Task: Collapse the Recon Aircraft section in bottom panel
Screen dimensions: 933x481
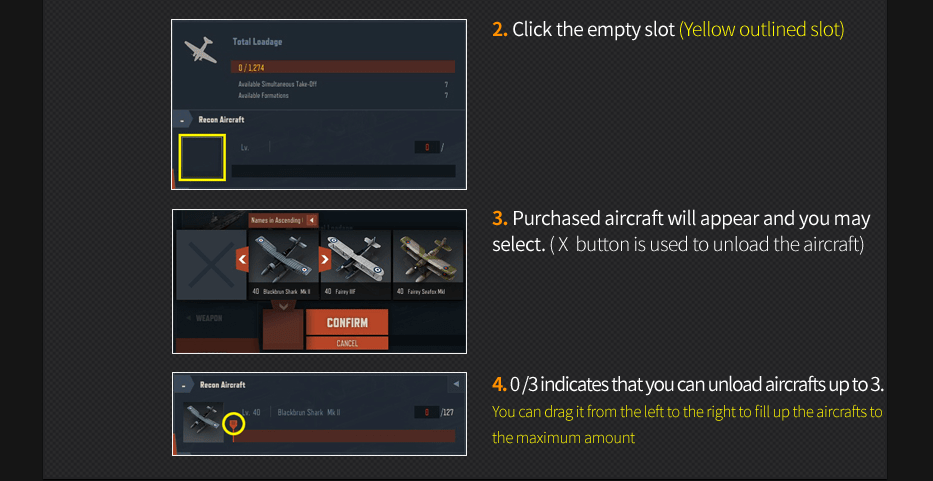Action: [x=183, y=385]
